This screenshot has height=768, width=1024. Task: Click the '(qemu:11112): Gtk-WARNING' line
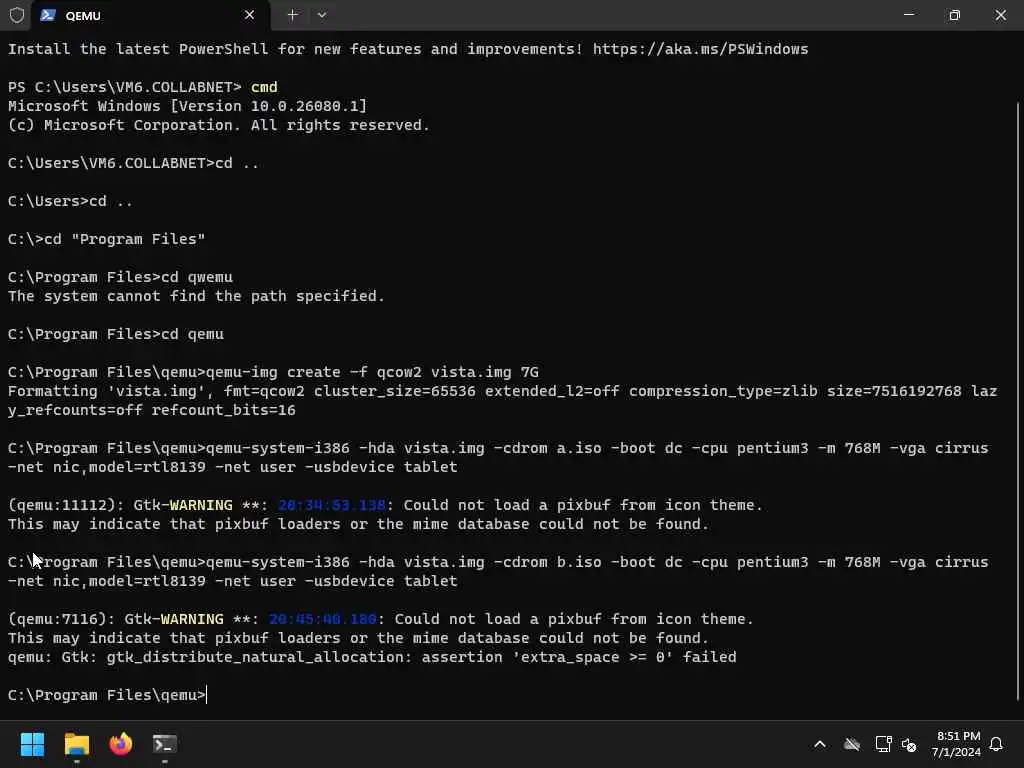click(x=385, y=505)
